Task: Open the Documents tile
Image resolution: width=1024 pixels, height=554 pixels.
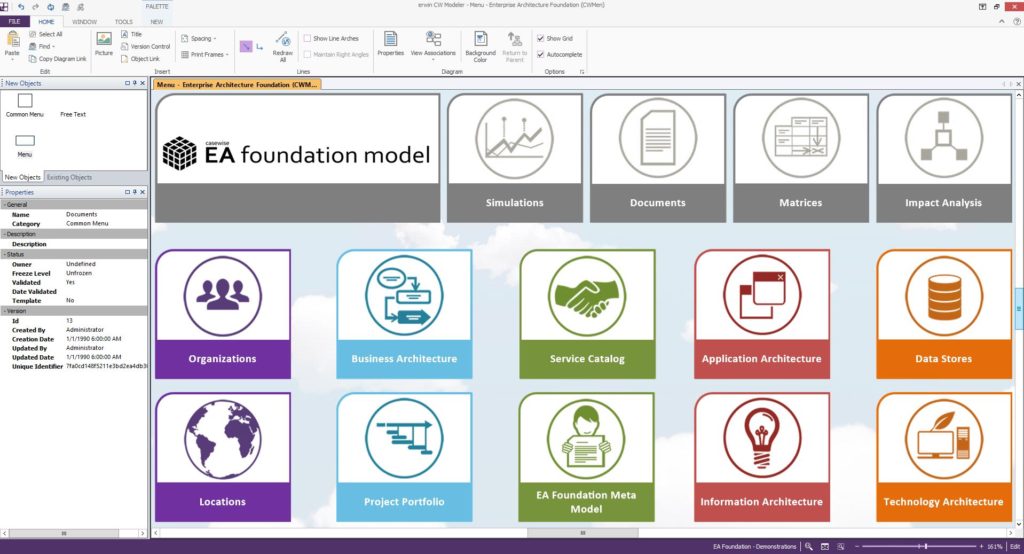Action: tap(658, 158)
